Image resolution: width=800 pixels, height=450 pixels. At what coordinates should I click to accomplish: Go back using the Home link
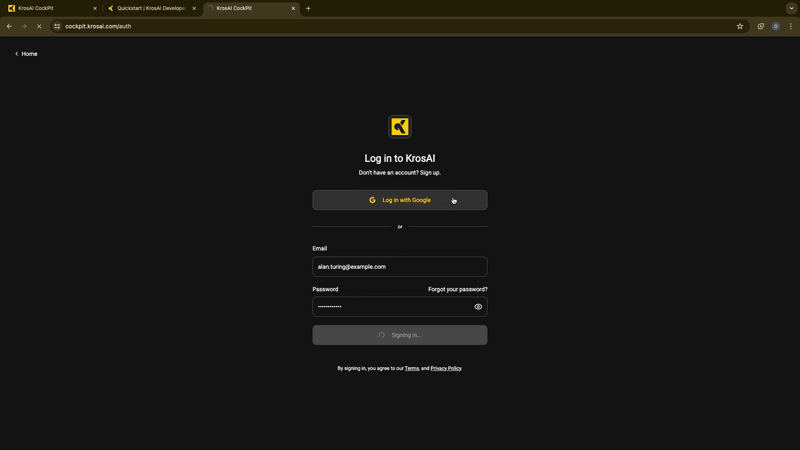pyautogui.click(x=26, y=54)
